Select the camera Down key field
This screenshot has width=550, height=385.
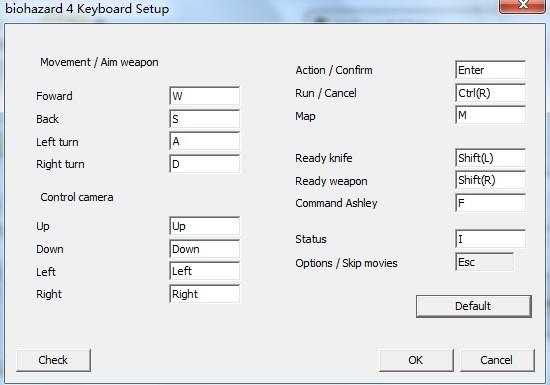tap(204, 249)
